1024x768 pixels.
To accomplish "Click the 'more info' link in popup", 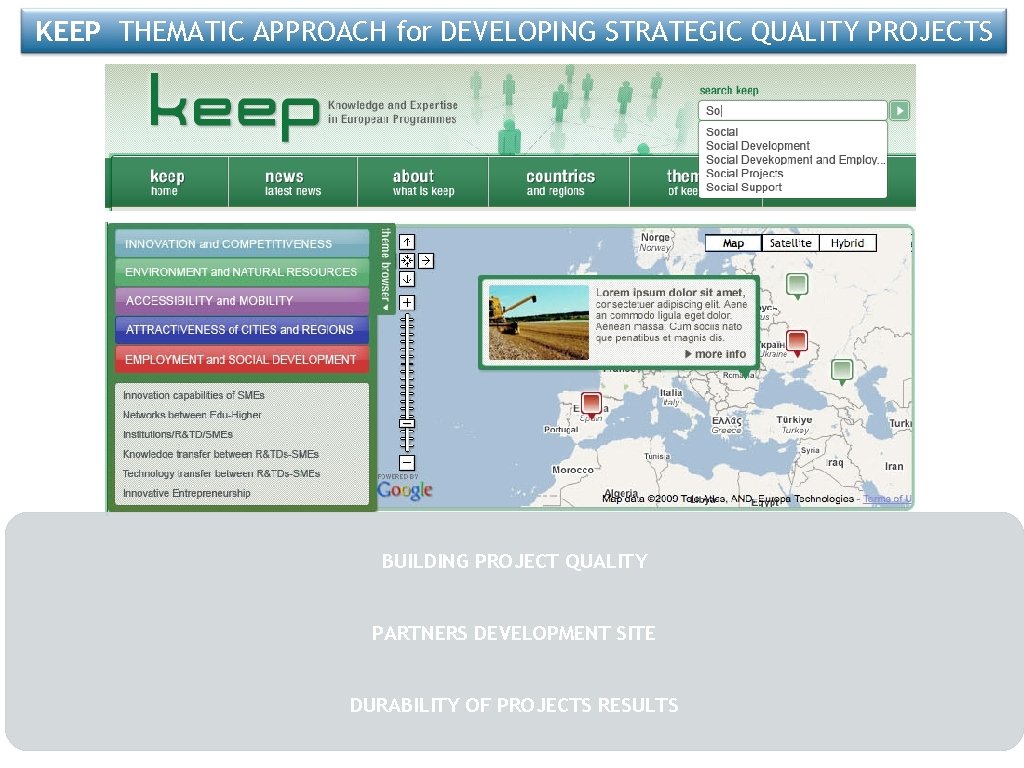I will 716,354.
